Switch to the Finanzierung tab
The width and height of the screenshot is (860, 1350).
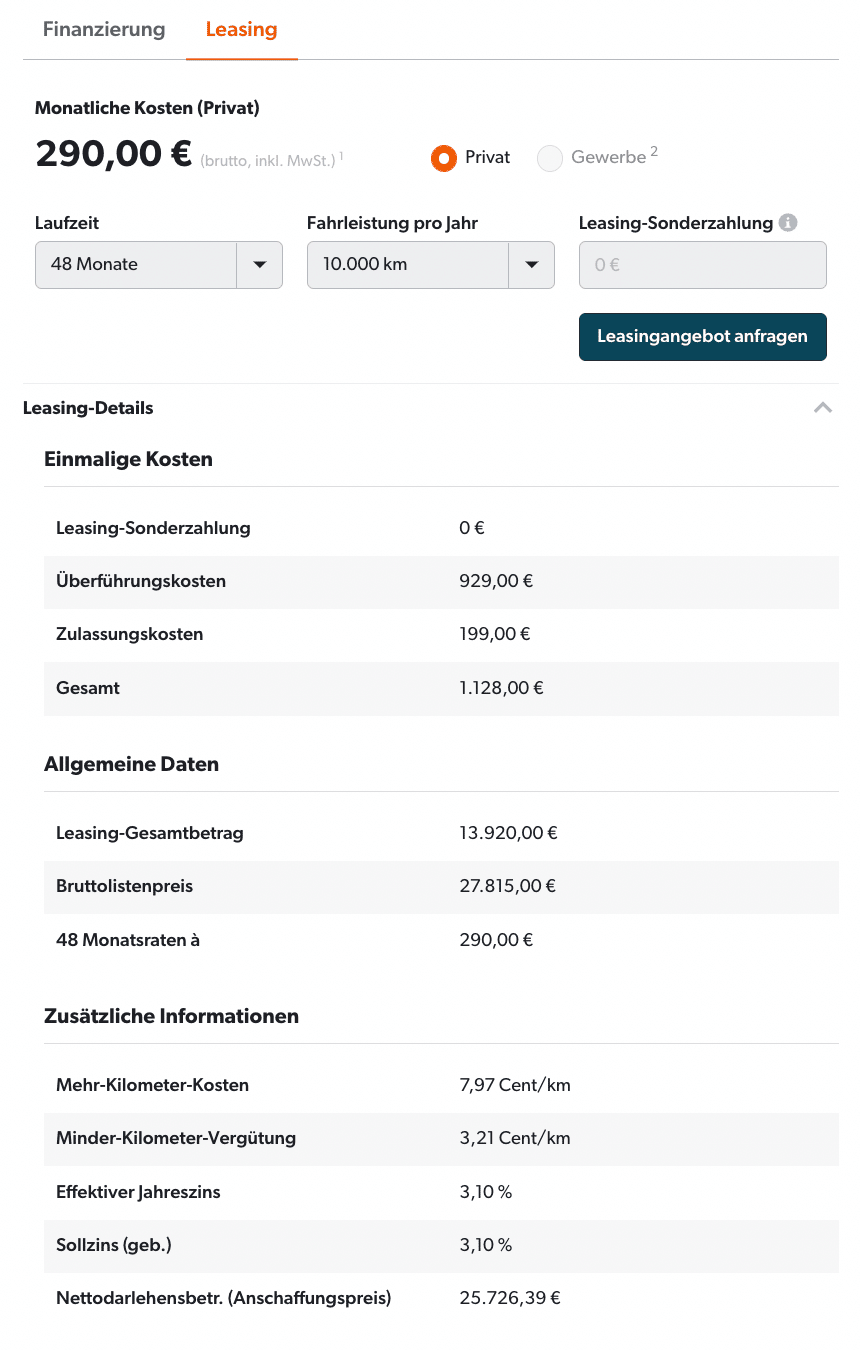tap(104, 29)
